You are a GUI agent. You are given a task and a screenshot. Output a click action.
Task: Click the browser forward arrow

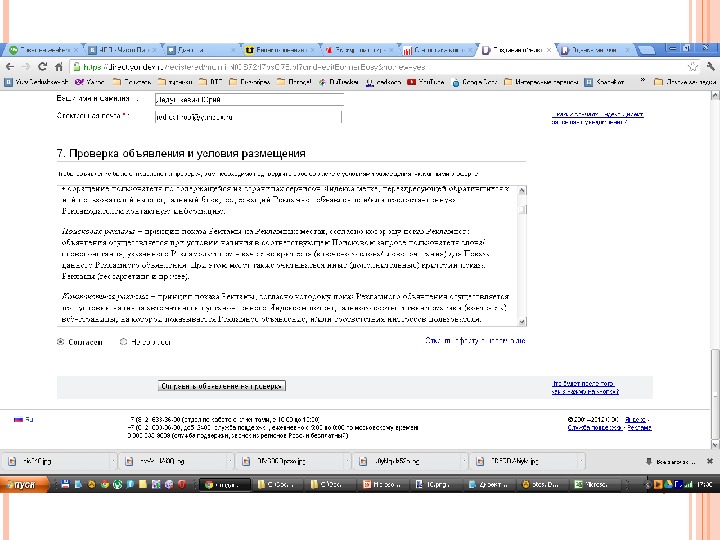26,67
